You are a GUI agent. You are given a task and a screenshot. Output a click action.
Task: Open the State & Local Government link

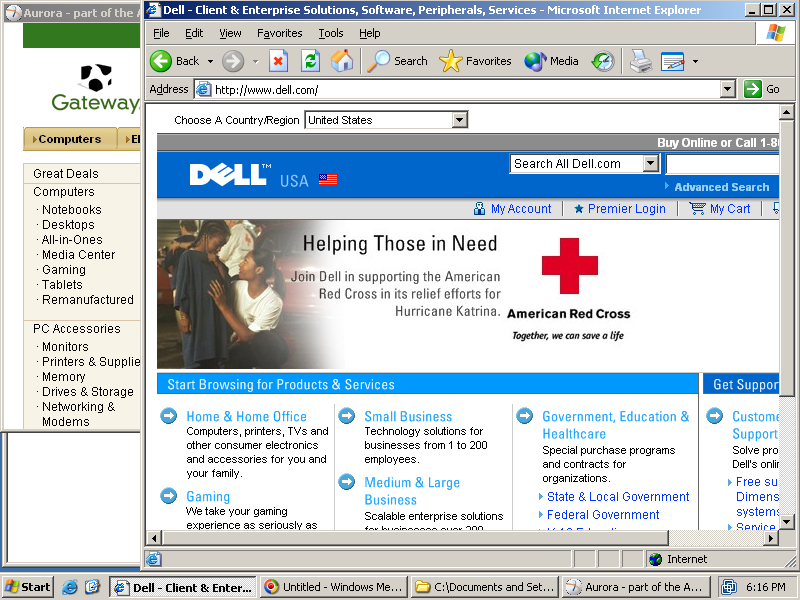click(x=618, y=496)
